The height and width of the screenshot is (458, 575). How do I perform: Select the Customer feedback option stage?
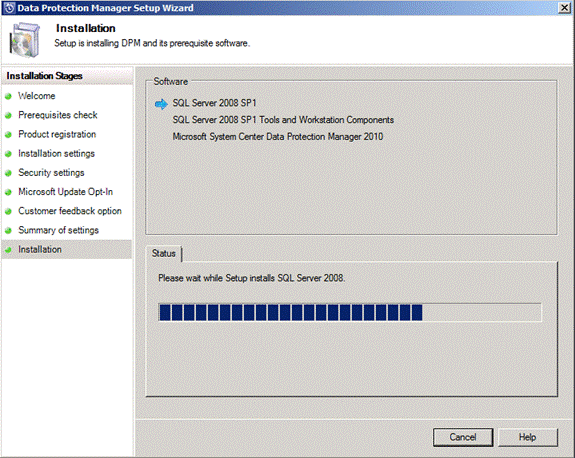click(70, 211)
